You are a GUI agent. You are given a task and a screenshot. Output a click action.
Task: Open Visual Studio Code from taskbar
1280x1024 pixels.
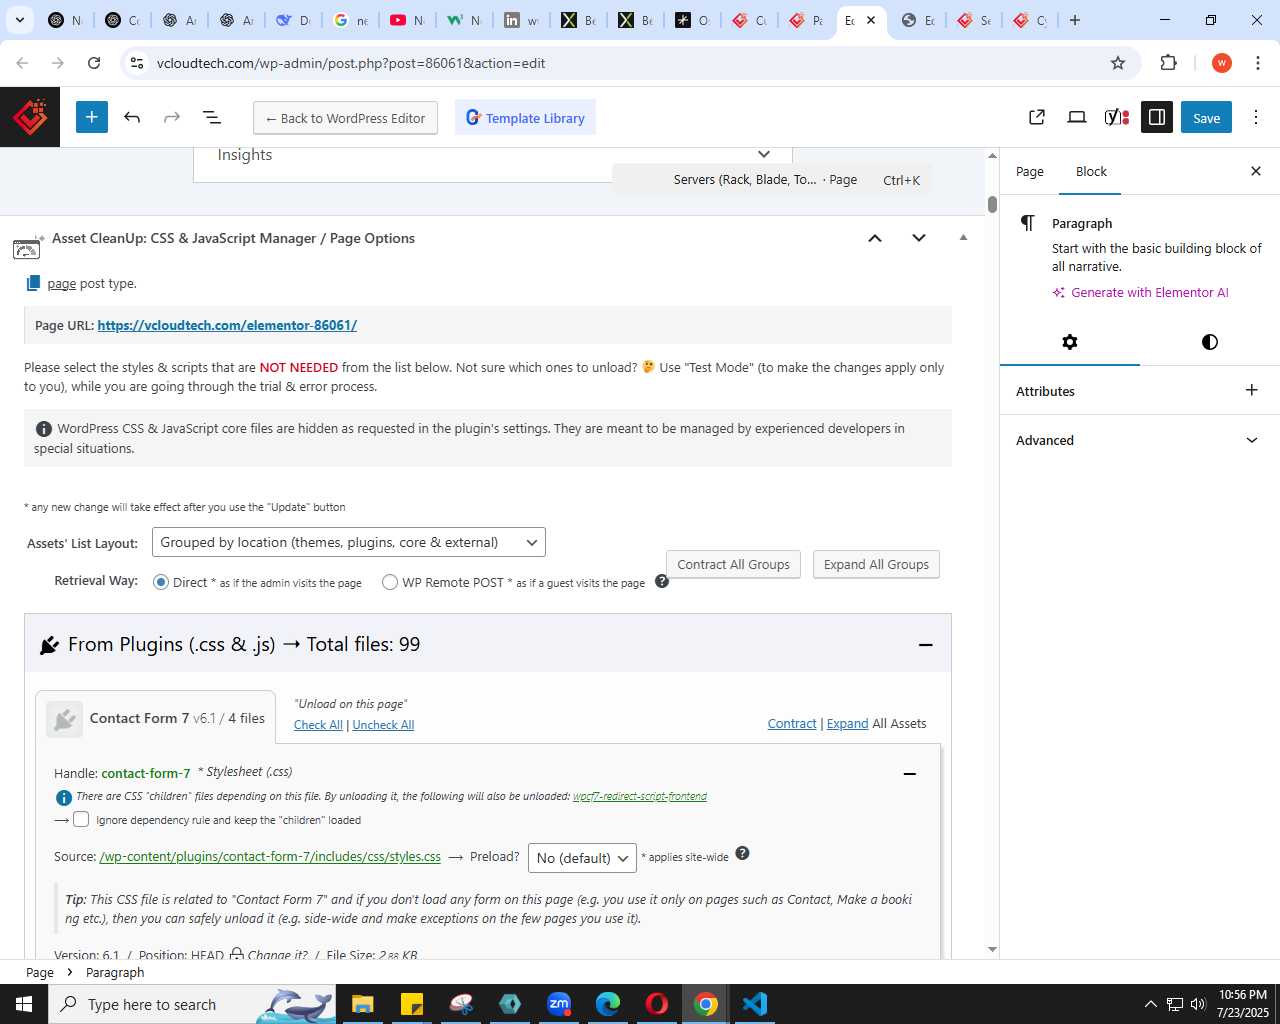tap(755, 1004)
